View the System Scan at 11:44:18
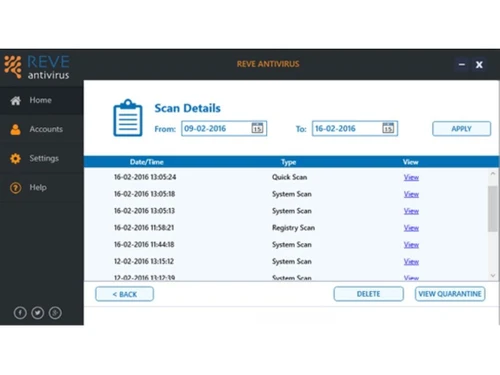The image size is (500, 375). click(411, 245)
